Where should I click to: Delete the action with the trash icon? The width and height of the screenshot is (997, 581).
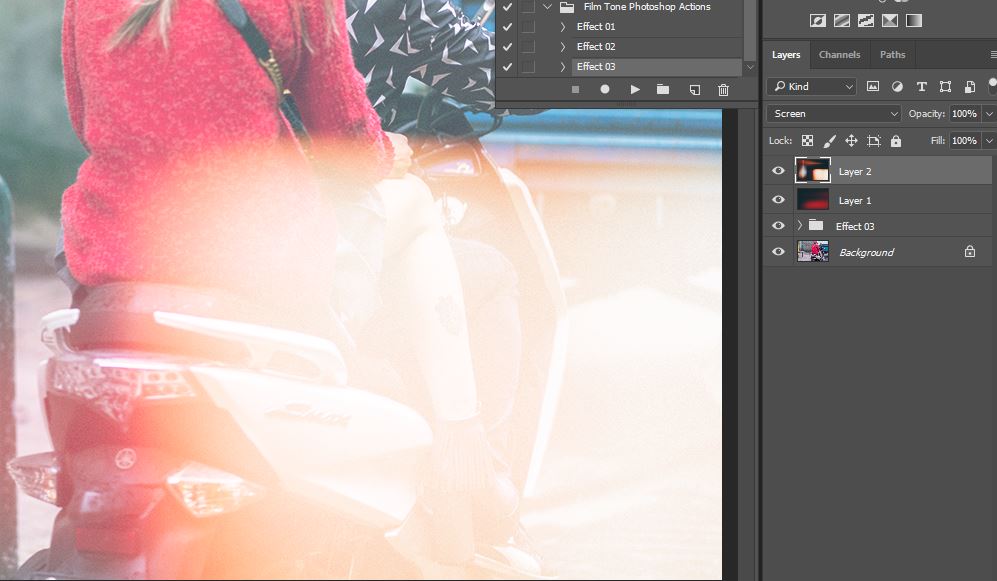(724, 89)
